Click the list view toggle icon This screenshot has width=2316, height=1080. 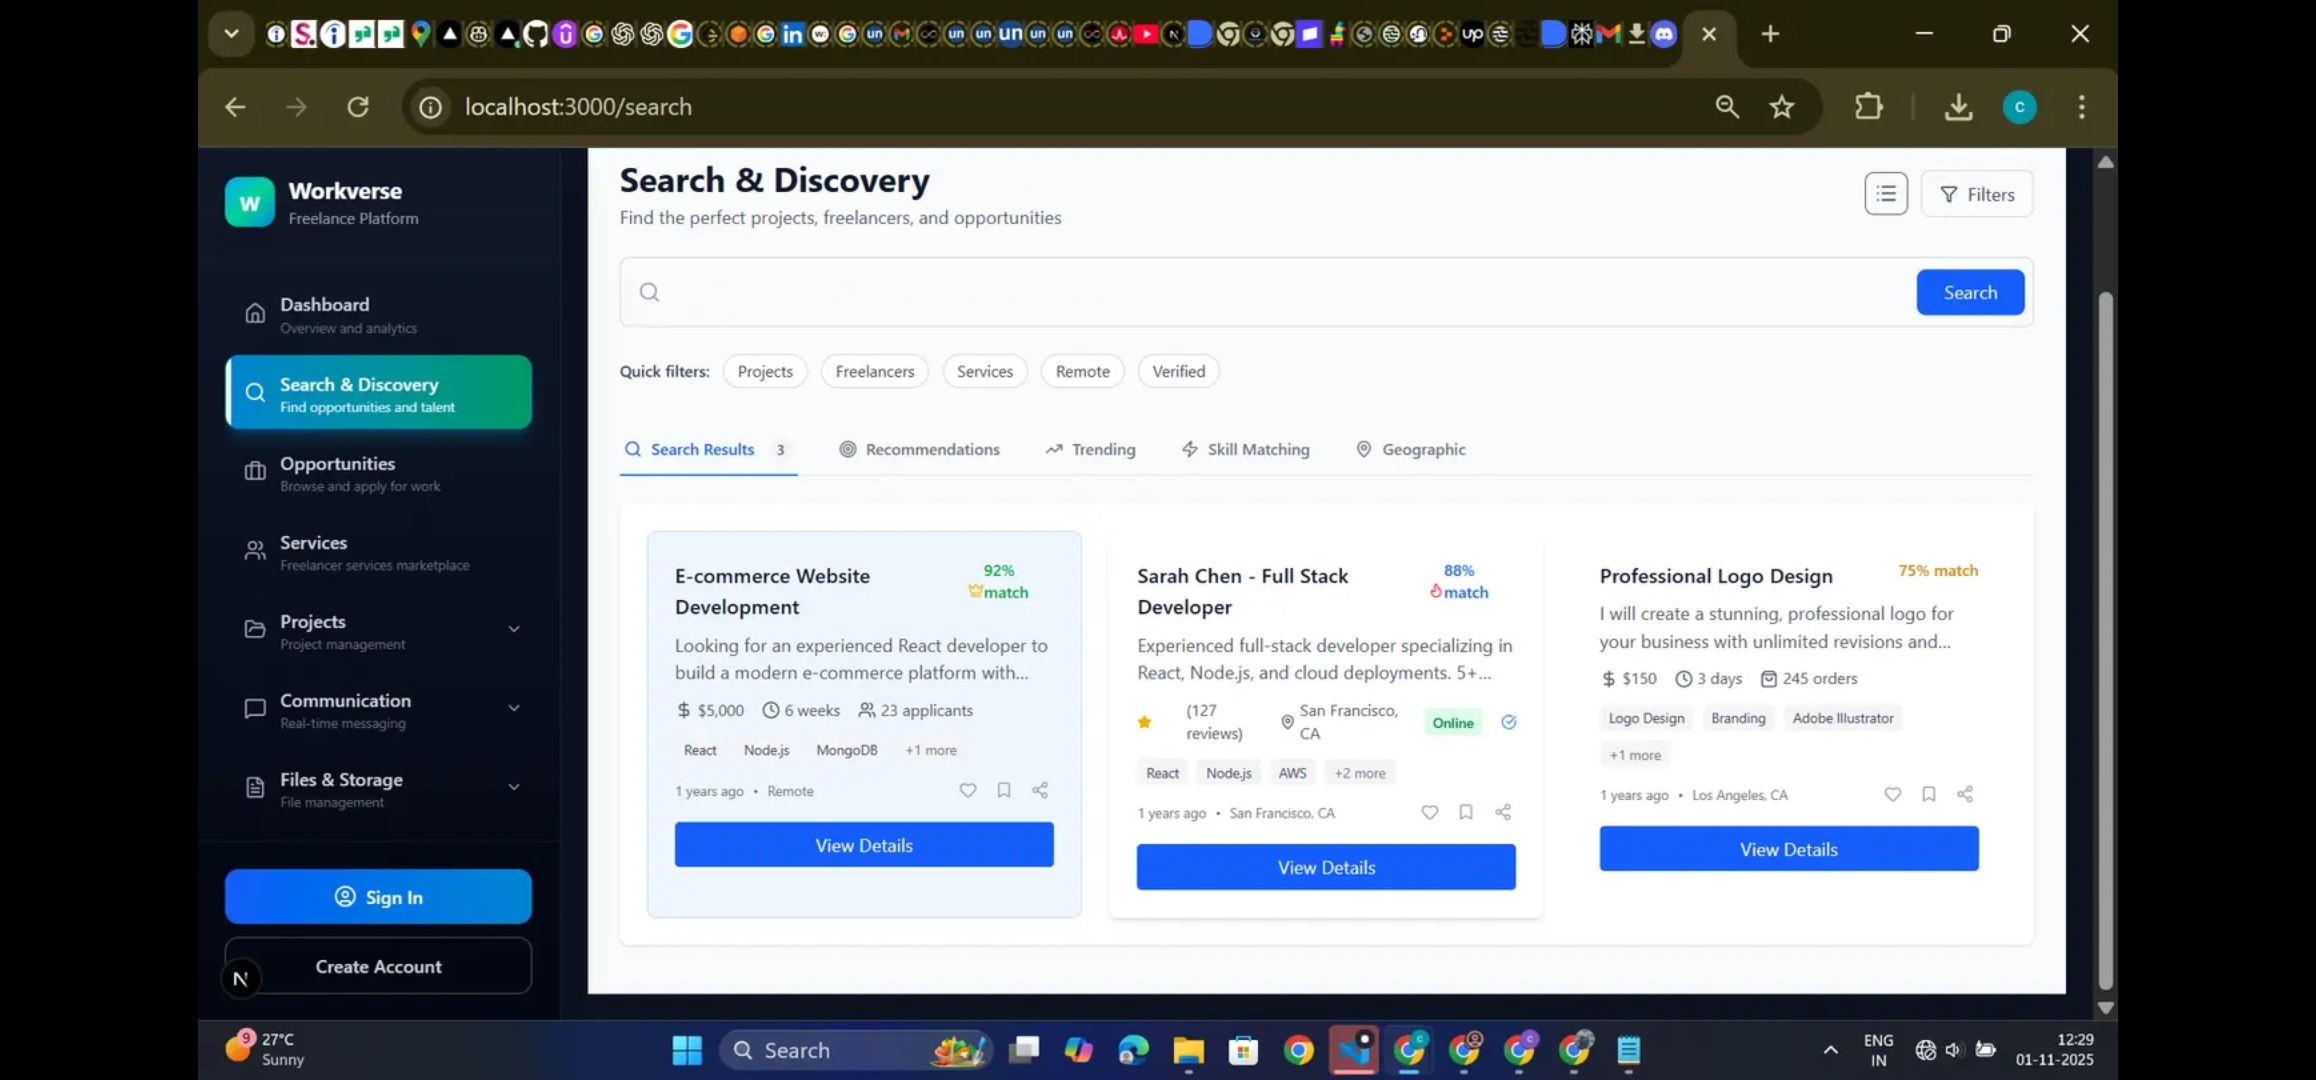pyautogui.click(x=1885, y=194)
